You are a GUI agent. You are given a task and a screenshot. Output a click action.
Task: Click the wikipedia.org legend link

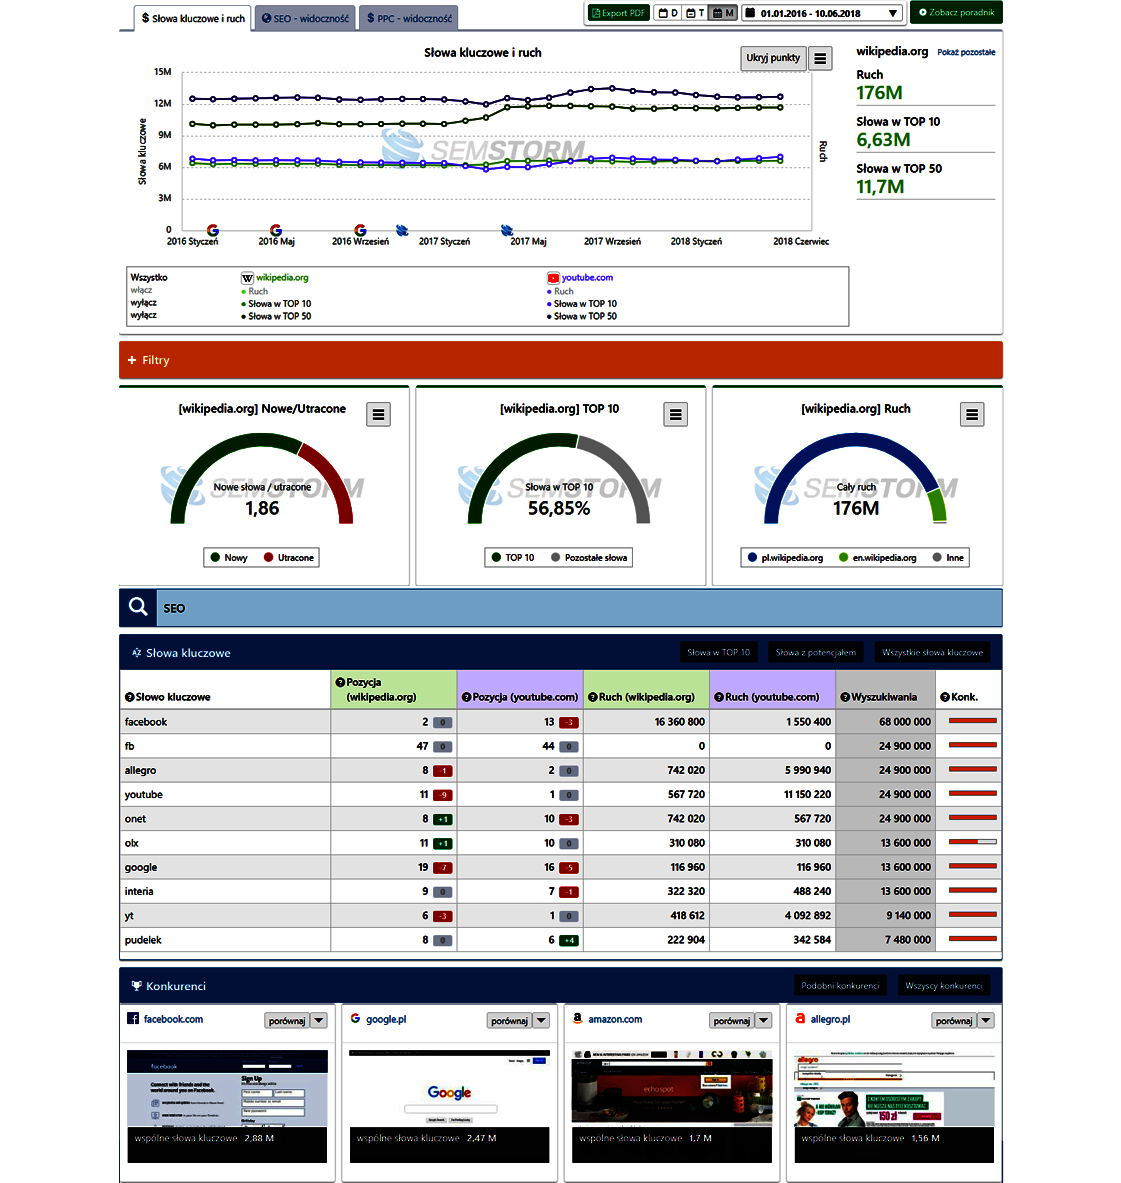pos(282,278)
